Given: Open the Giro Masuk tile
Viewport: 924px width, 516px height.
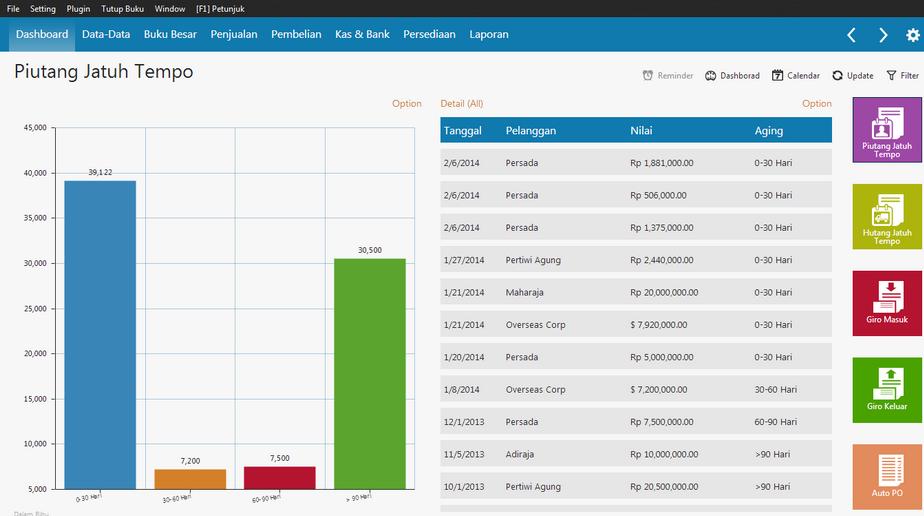Looking at the screenshot, I should [x=887, y=303].
